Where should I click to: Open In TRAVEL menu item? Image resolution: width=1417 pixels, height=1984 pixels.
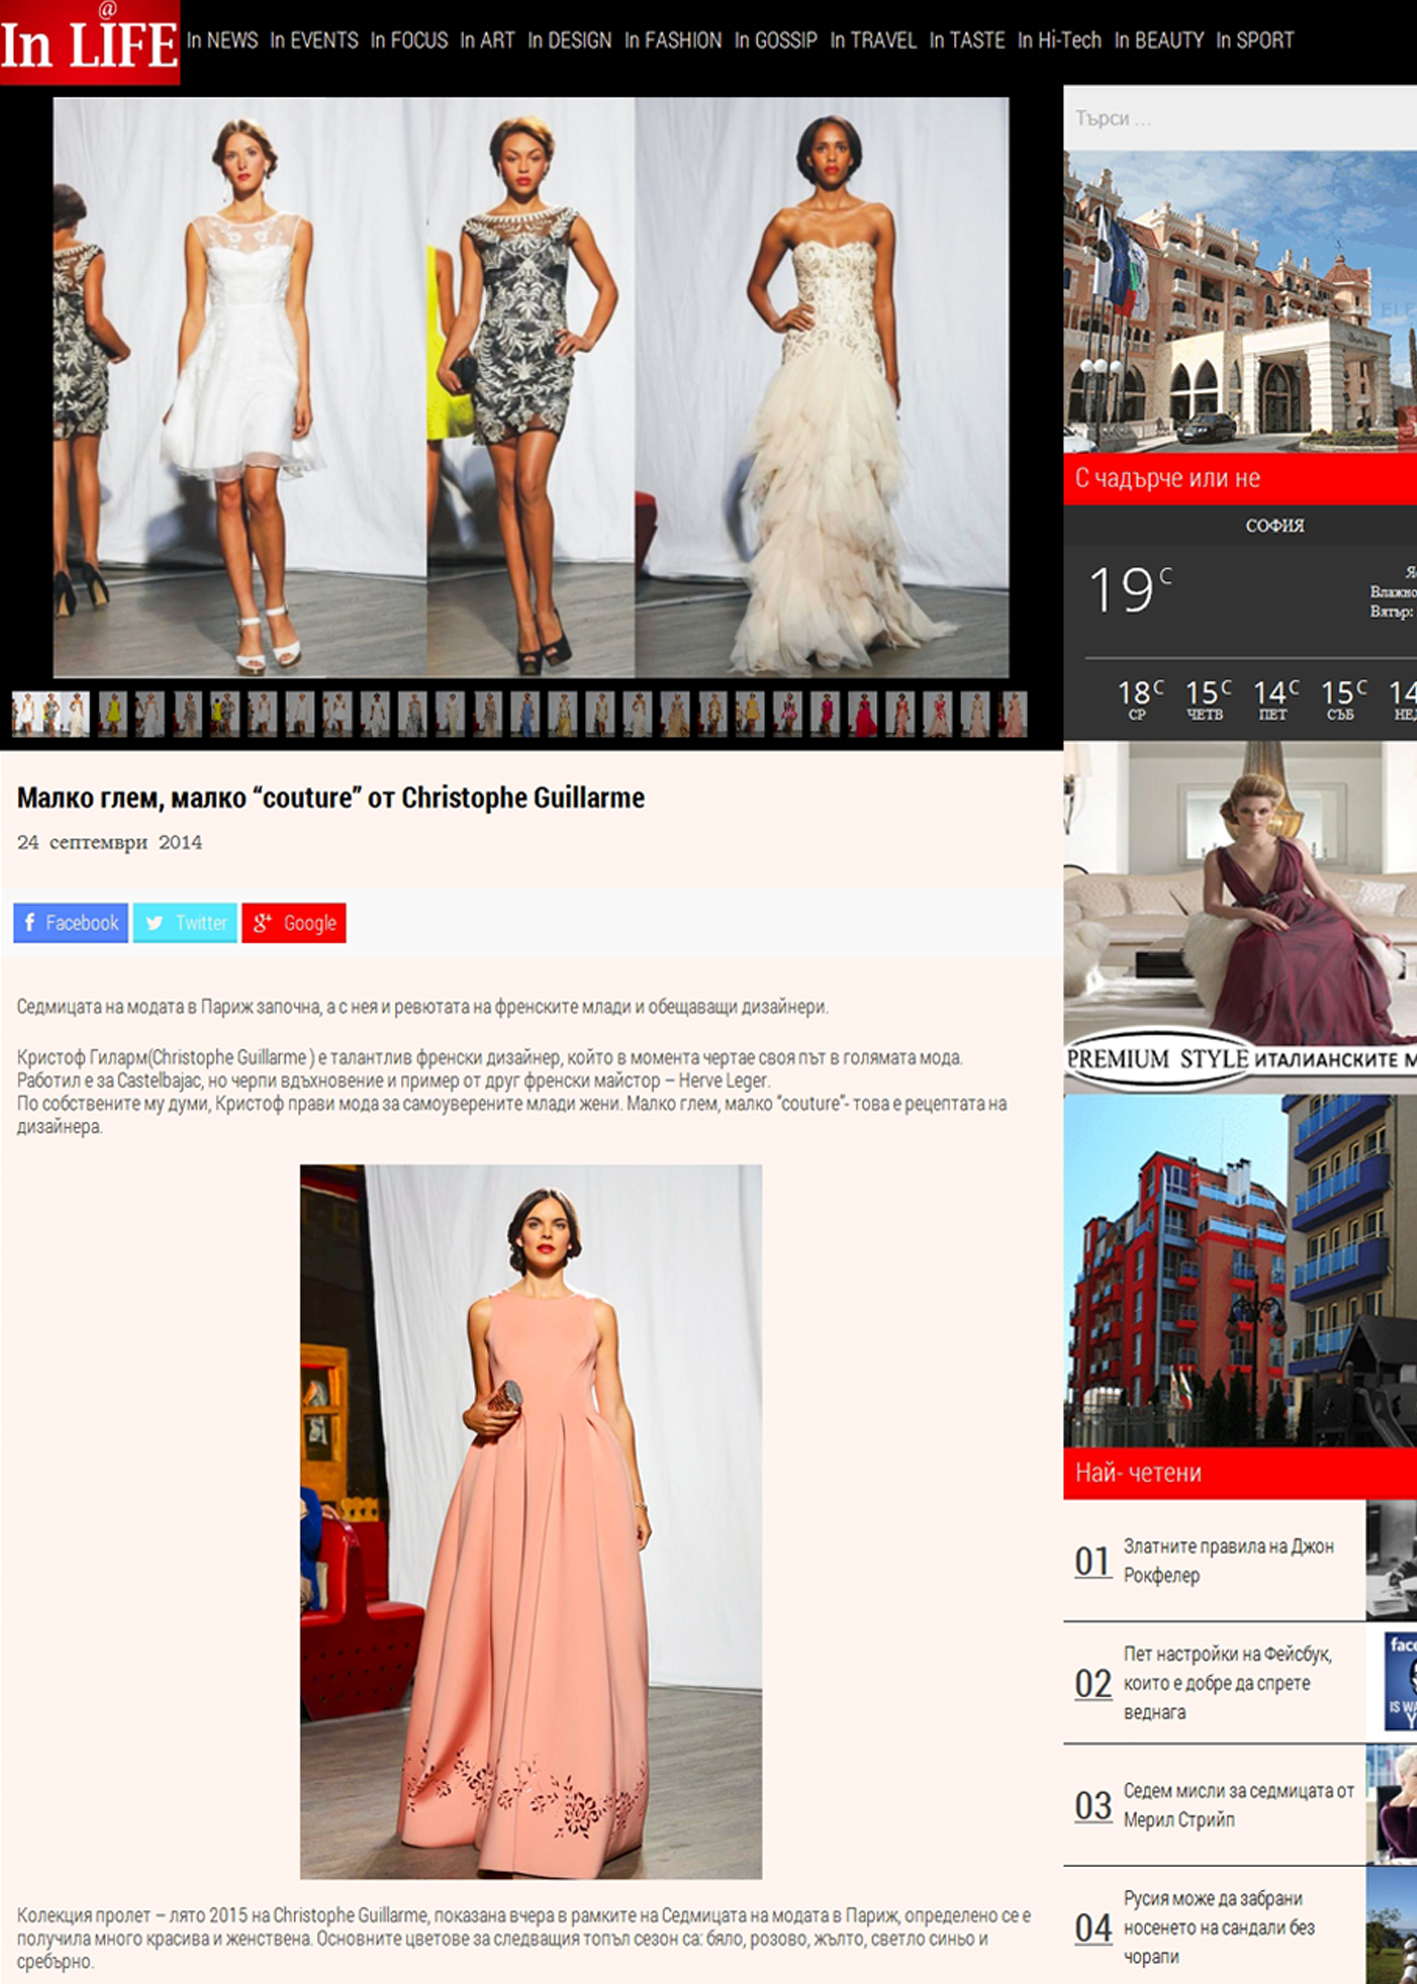point(873,41)
